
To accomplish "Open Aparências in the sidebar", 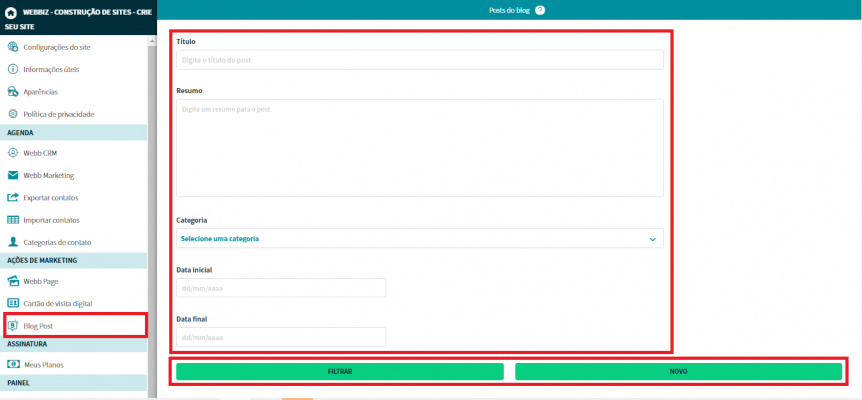I will pos(41,92).
